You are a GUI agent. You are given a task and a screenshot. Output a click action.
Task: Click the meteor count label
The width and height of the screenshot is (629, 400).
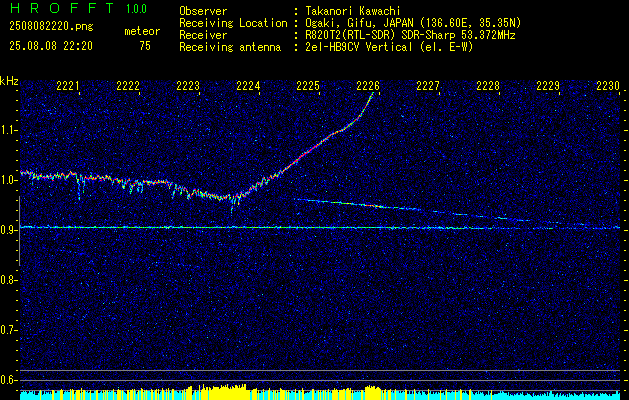click(x=142, y=31)
